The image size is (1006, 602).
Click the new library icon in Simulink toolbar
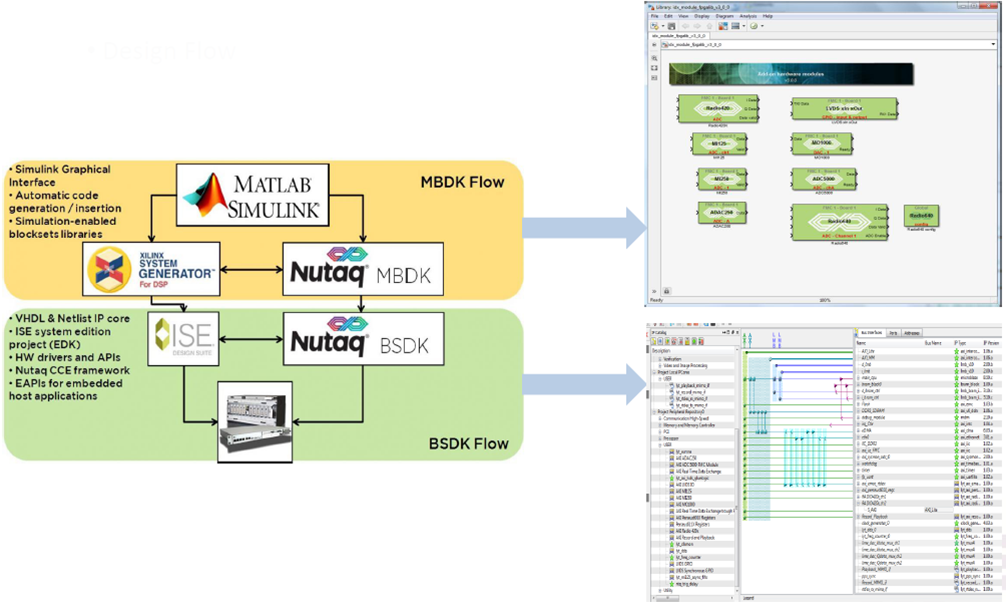pyautogui.click(x=654, y=26)
